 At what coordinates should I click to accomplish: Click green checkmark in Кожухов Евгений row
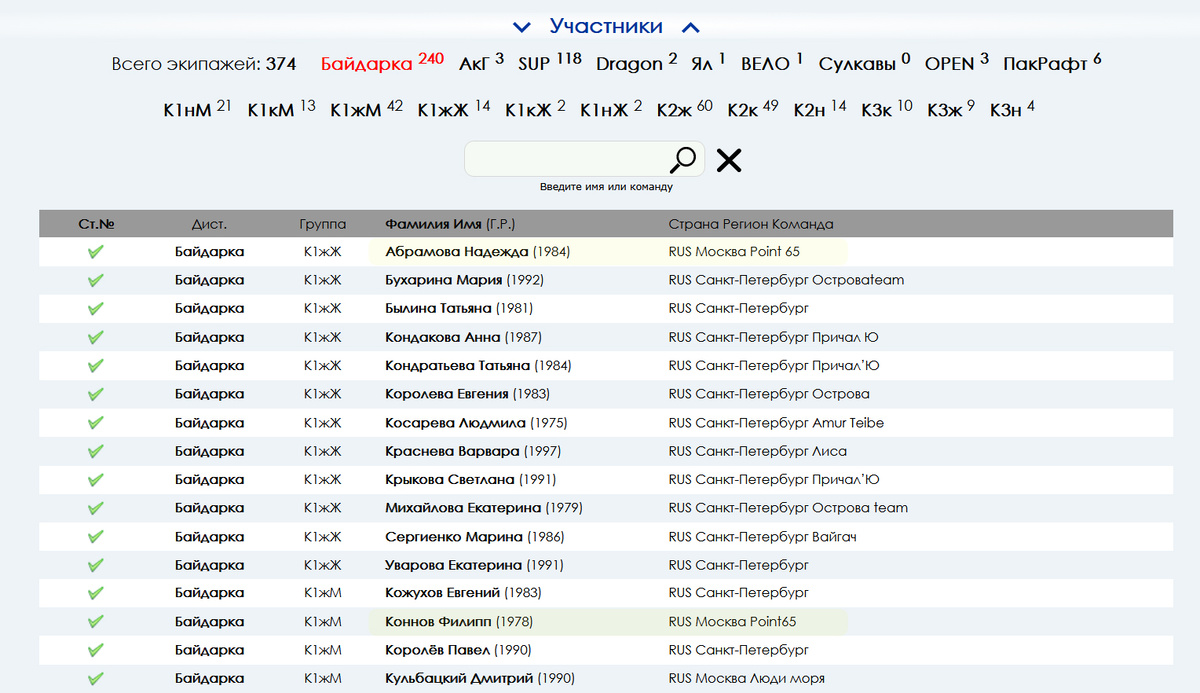point(96,593)
